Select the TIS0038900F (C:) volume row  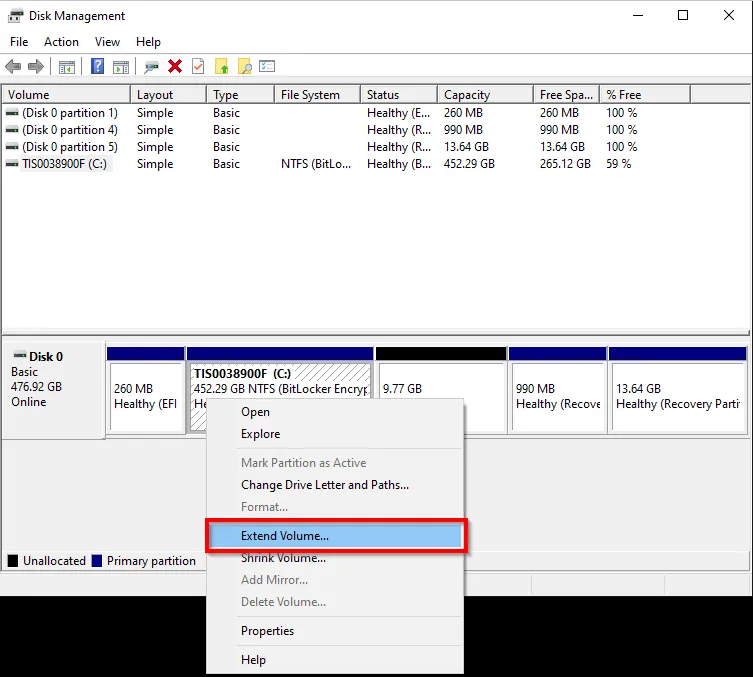346,164
